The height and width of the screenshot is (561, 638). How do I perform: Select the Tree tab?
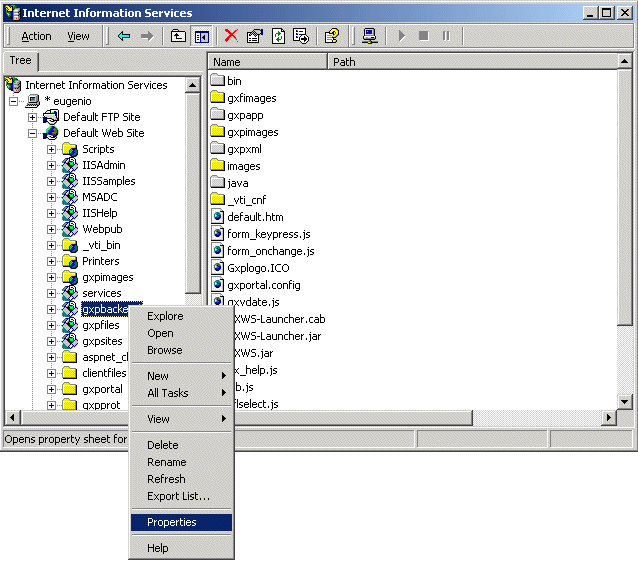pos(20,61)
